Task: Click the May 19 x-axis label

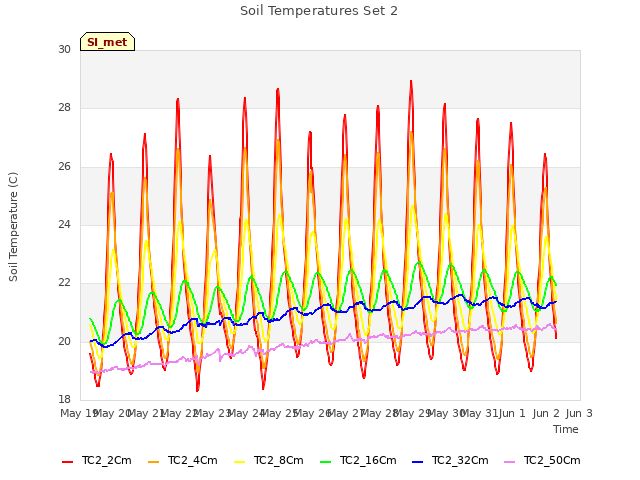Action: [78, 413]
